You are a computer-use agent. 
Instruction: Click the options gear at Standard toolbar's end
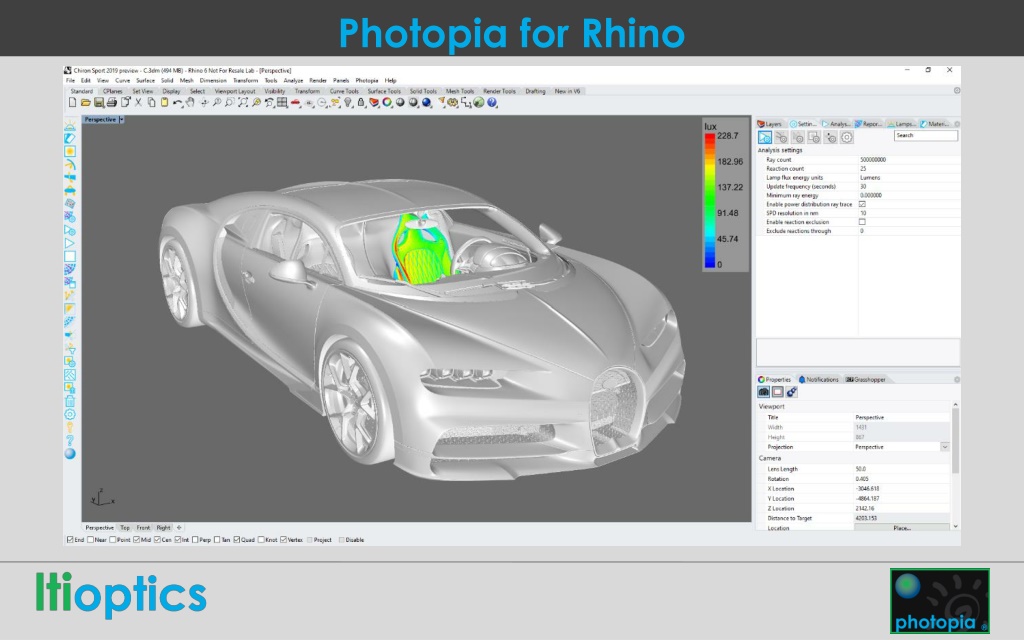957,91
